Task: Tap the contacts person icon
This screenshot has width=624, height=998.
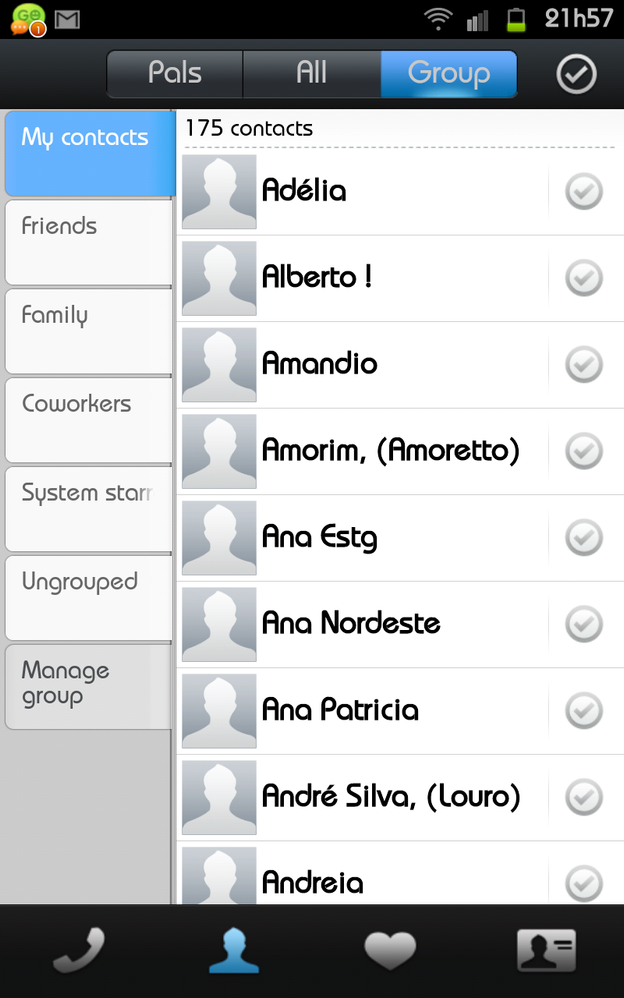Action: [x=234, y=950]
